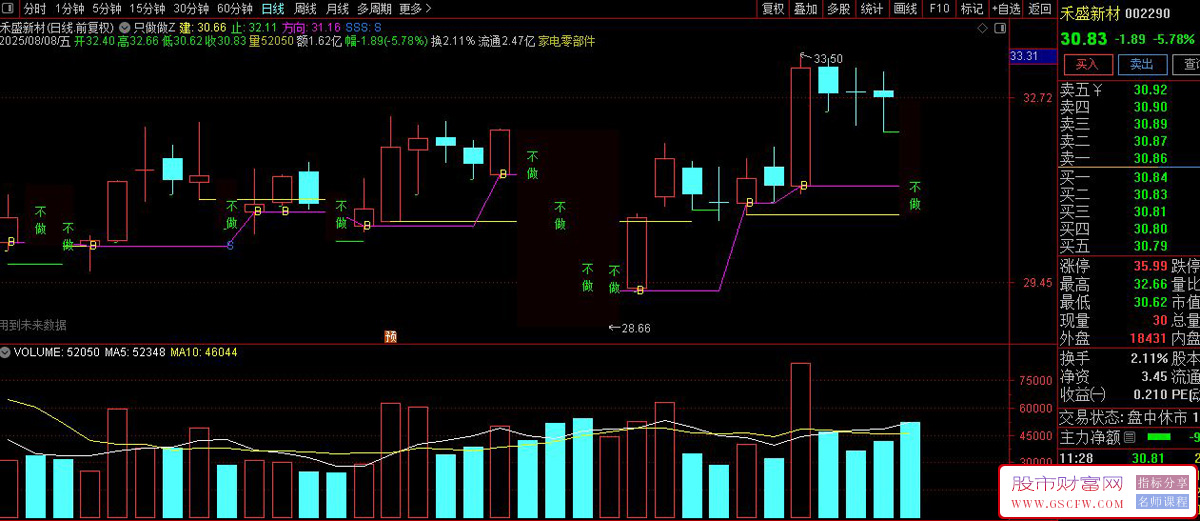This screenshot has height=521, width=1200.
Task: Click 返回 to go back
Action: 1039,8
